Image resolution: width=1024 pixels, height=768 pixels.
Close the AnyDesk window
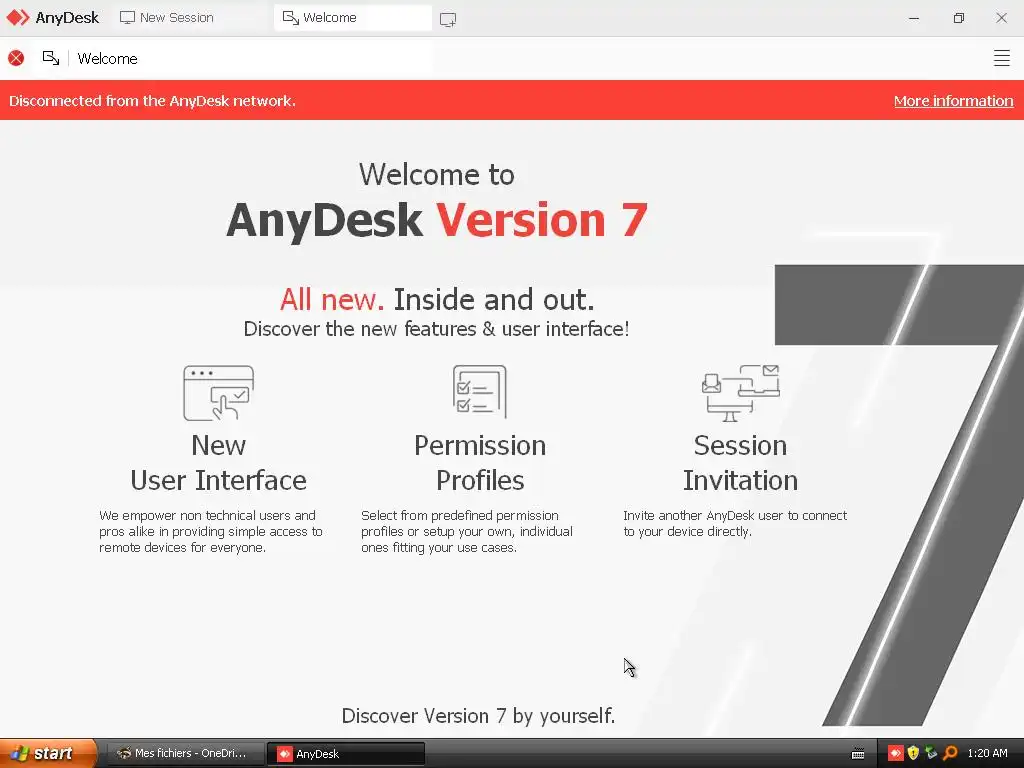tap(1001, 18)
